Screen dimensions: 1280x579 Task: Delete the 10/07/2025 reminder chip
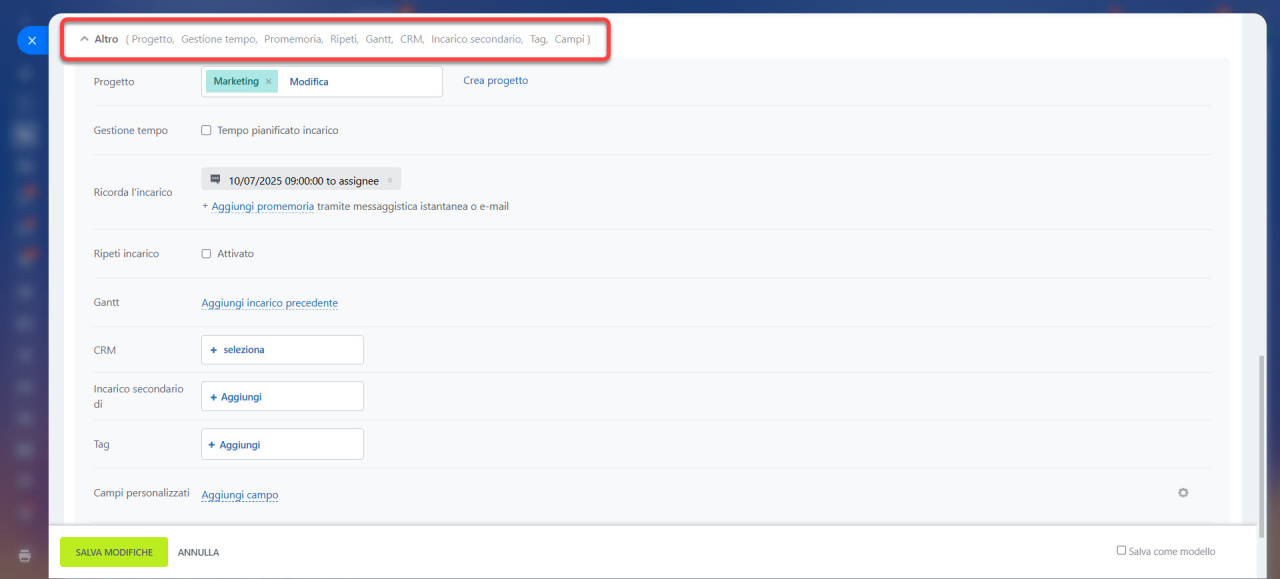point(390,181)
